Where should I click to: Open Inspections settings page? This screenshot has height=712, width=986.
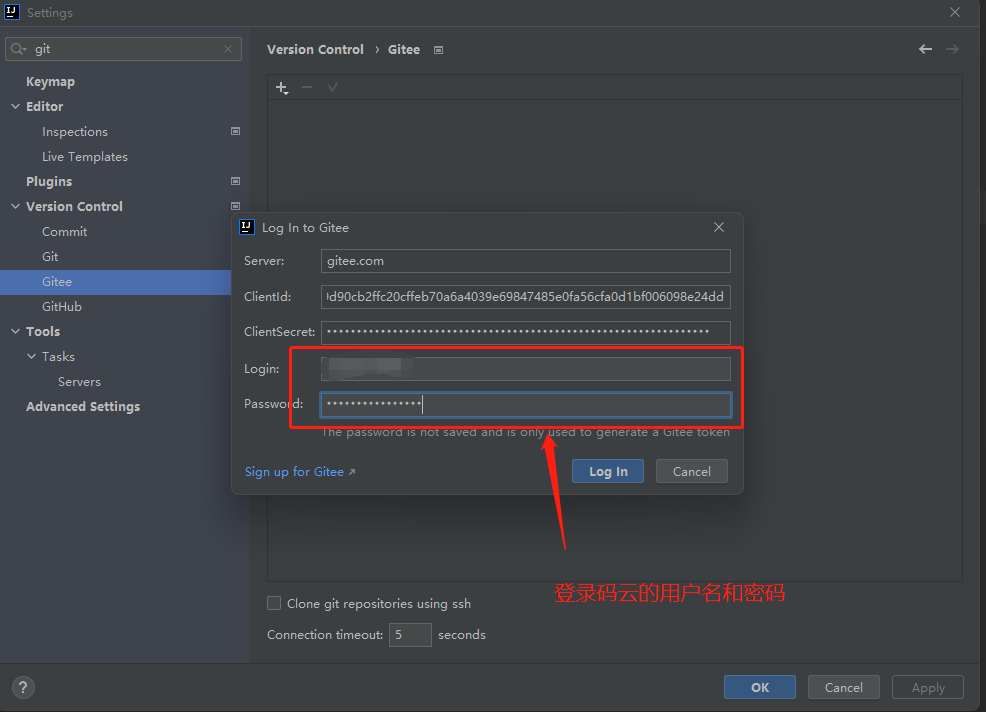tap(75, 131)
